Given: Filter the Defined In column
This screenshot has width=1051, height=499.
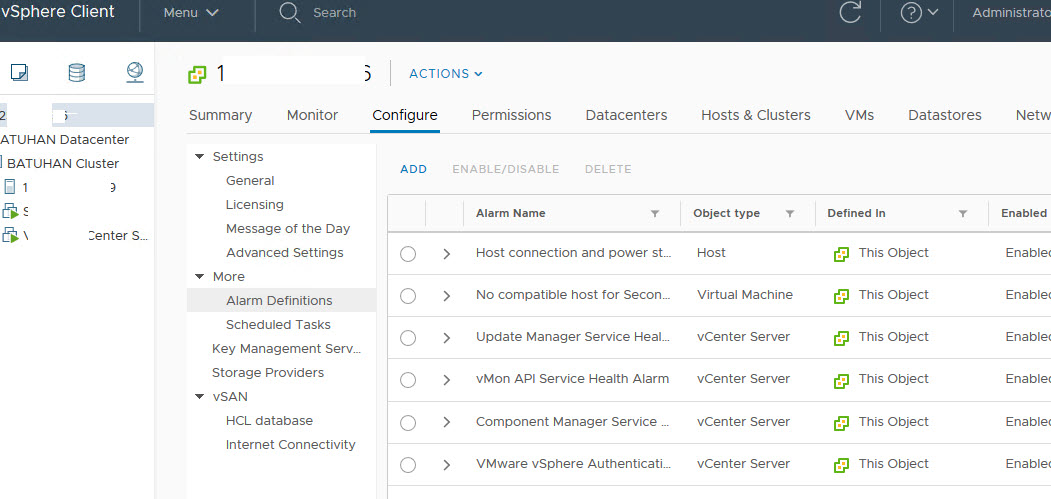Looking at the screenshot, I should (x=963, y=213).
